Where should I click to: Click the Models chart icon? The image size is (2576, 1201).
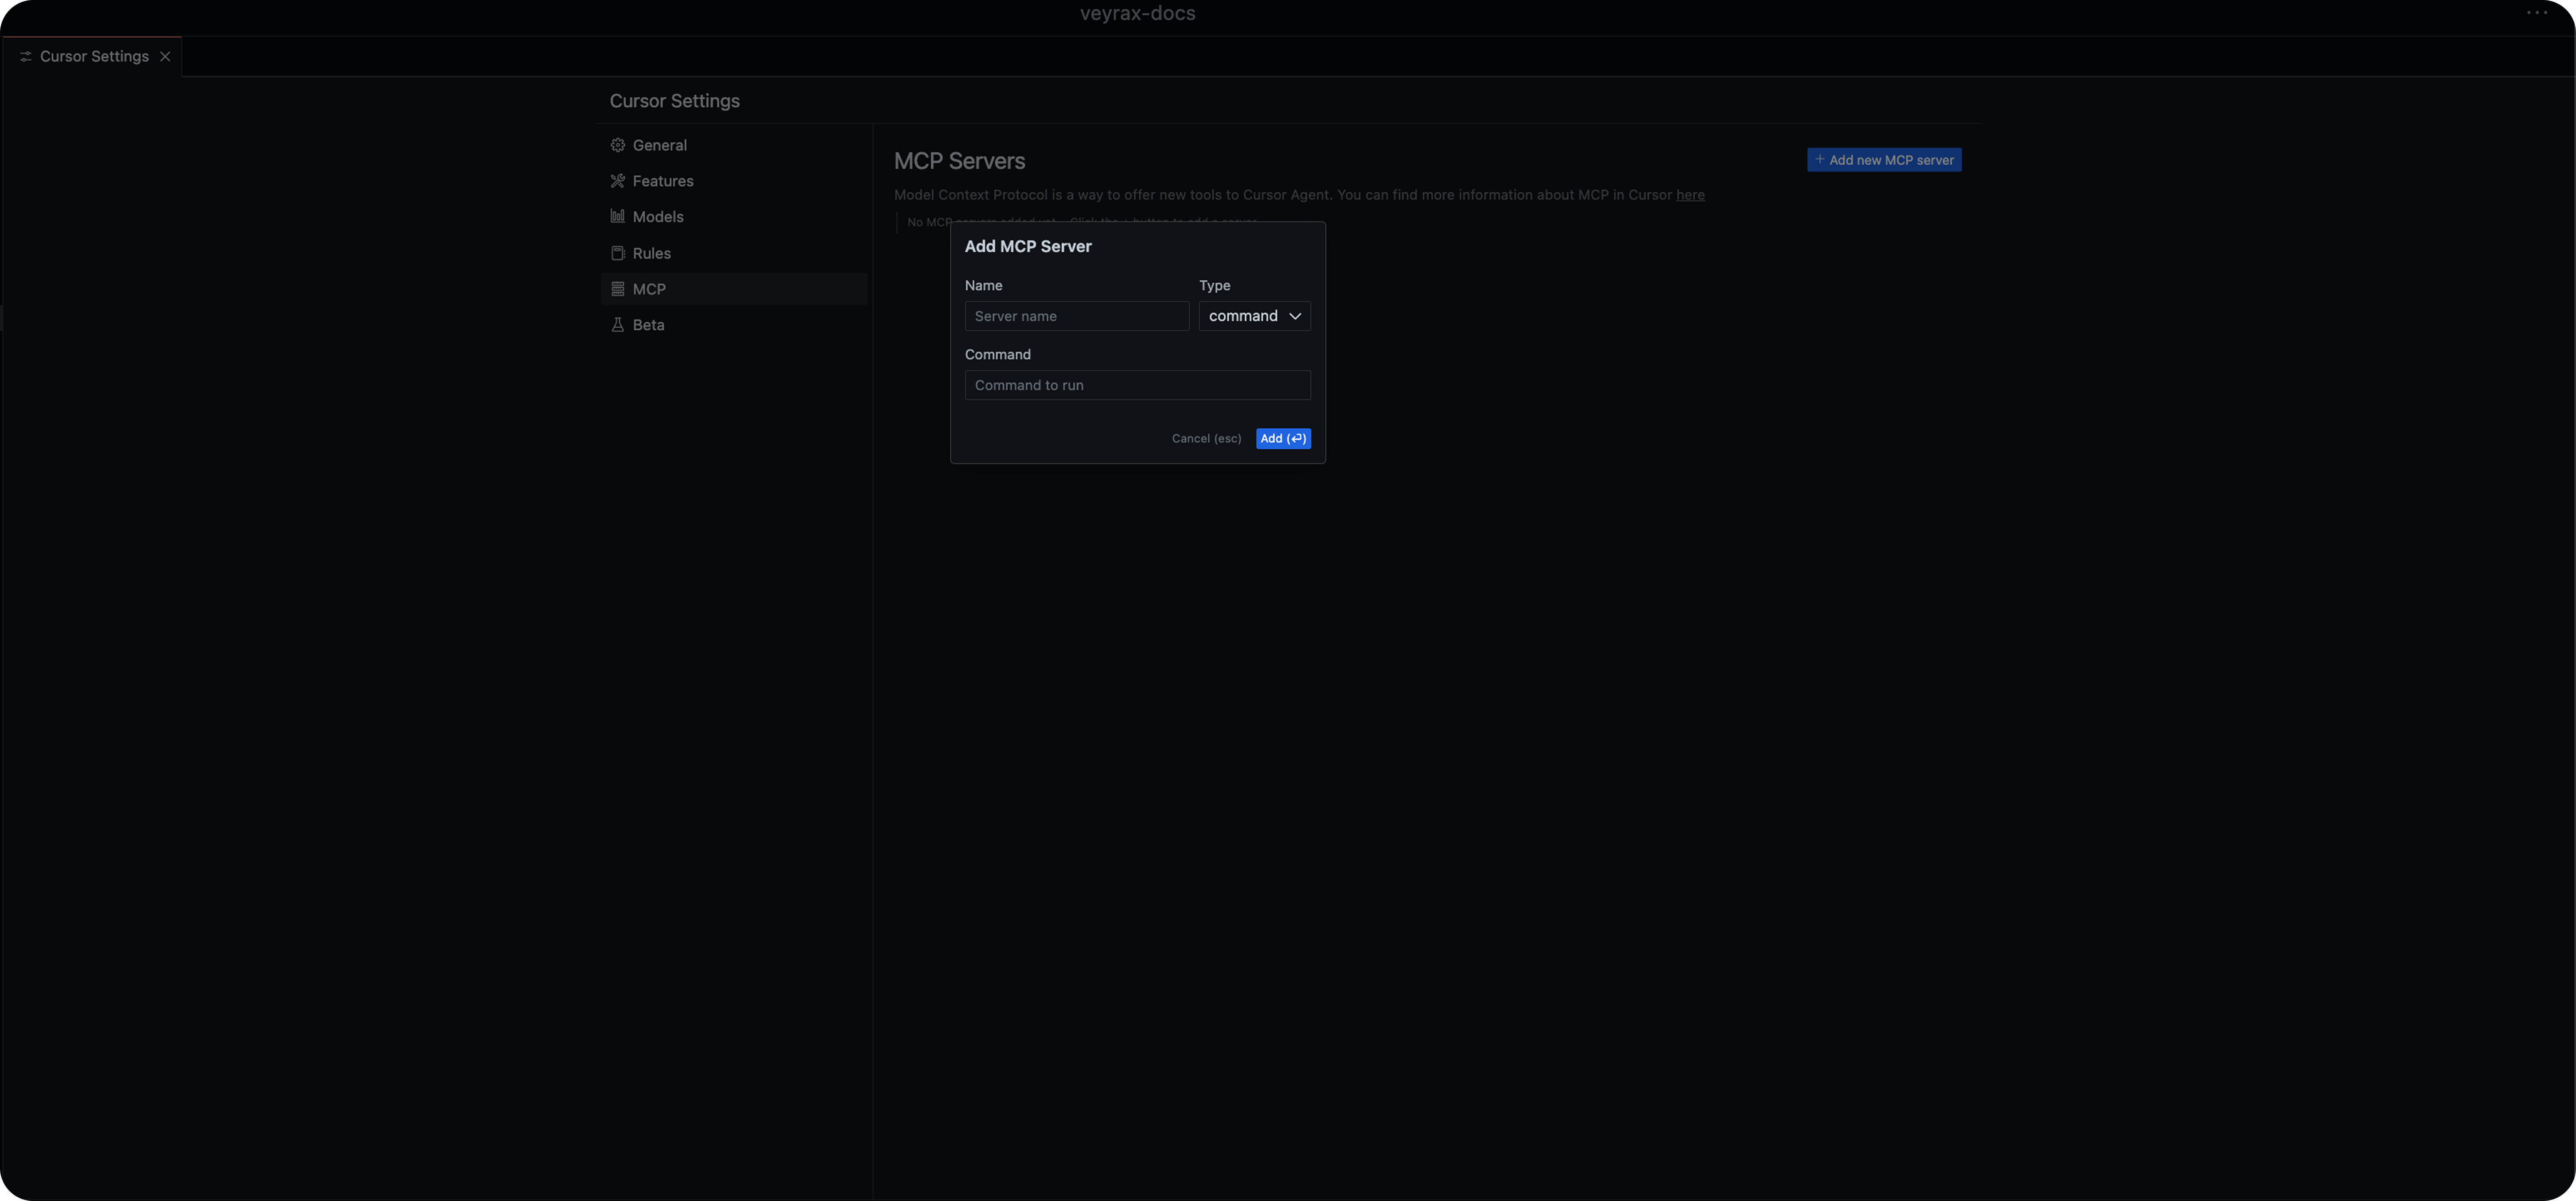point(618,216)
